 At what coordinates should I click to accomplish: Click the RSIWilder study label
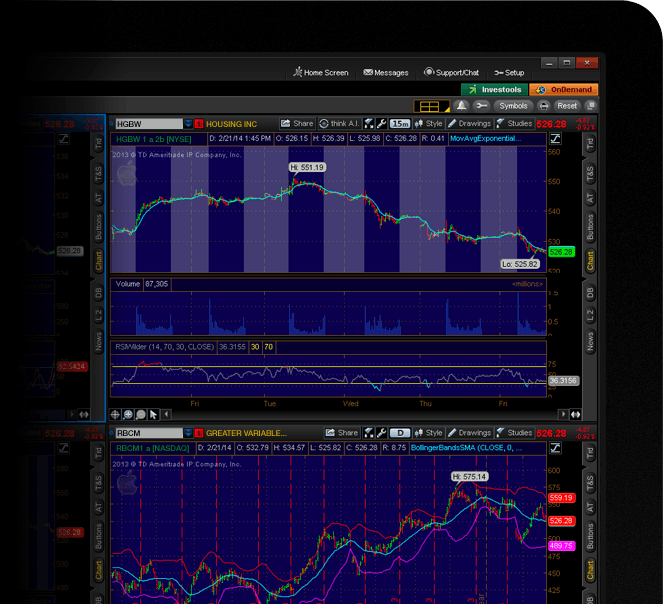164,347
